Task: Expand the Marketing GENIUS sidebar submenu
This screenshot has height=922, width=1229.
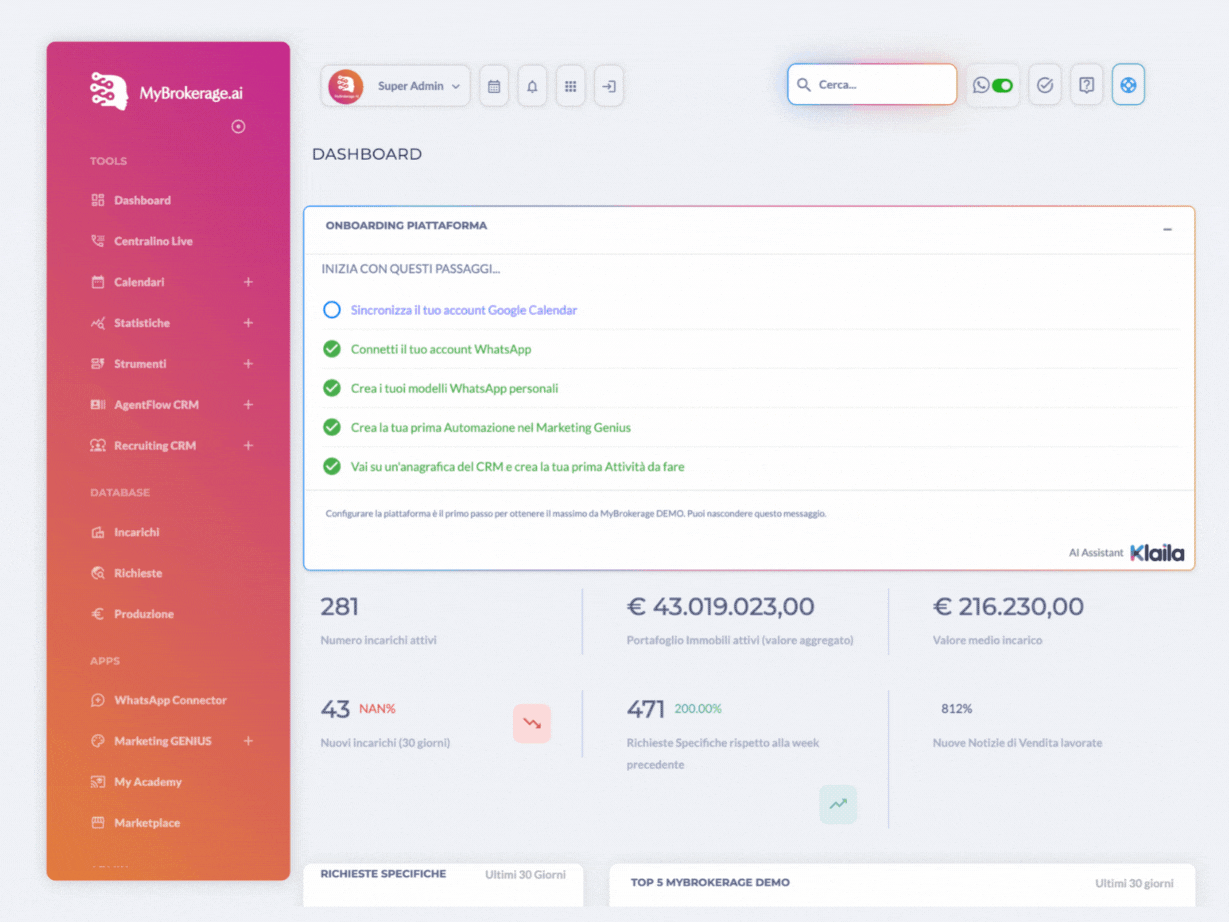Action: point(248,741)
